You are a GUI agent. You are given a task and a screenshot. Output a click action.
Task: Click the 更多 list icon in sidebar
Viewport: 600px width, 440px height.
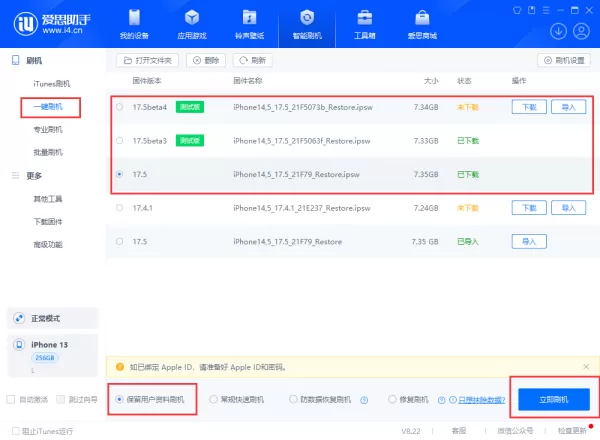15,176
